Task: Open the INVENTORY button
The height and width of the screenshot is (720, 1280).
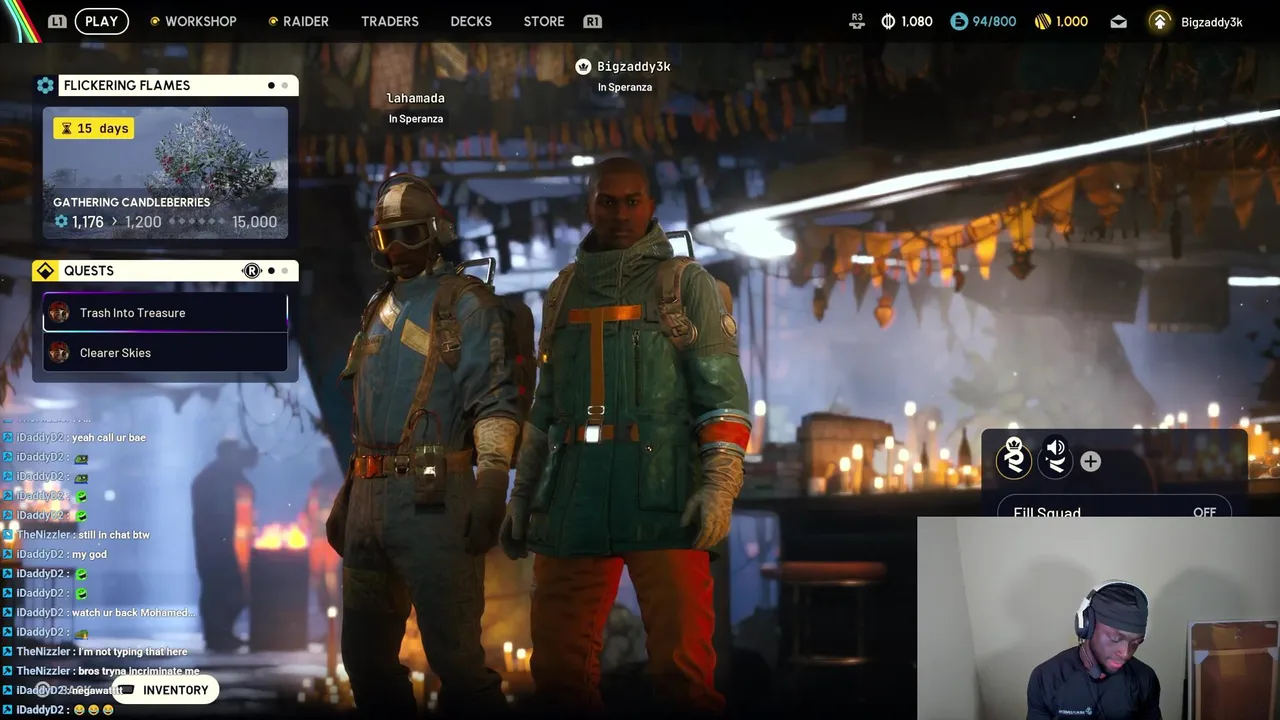Action: (x=165, y=690)
